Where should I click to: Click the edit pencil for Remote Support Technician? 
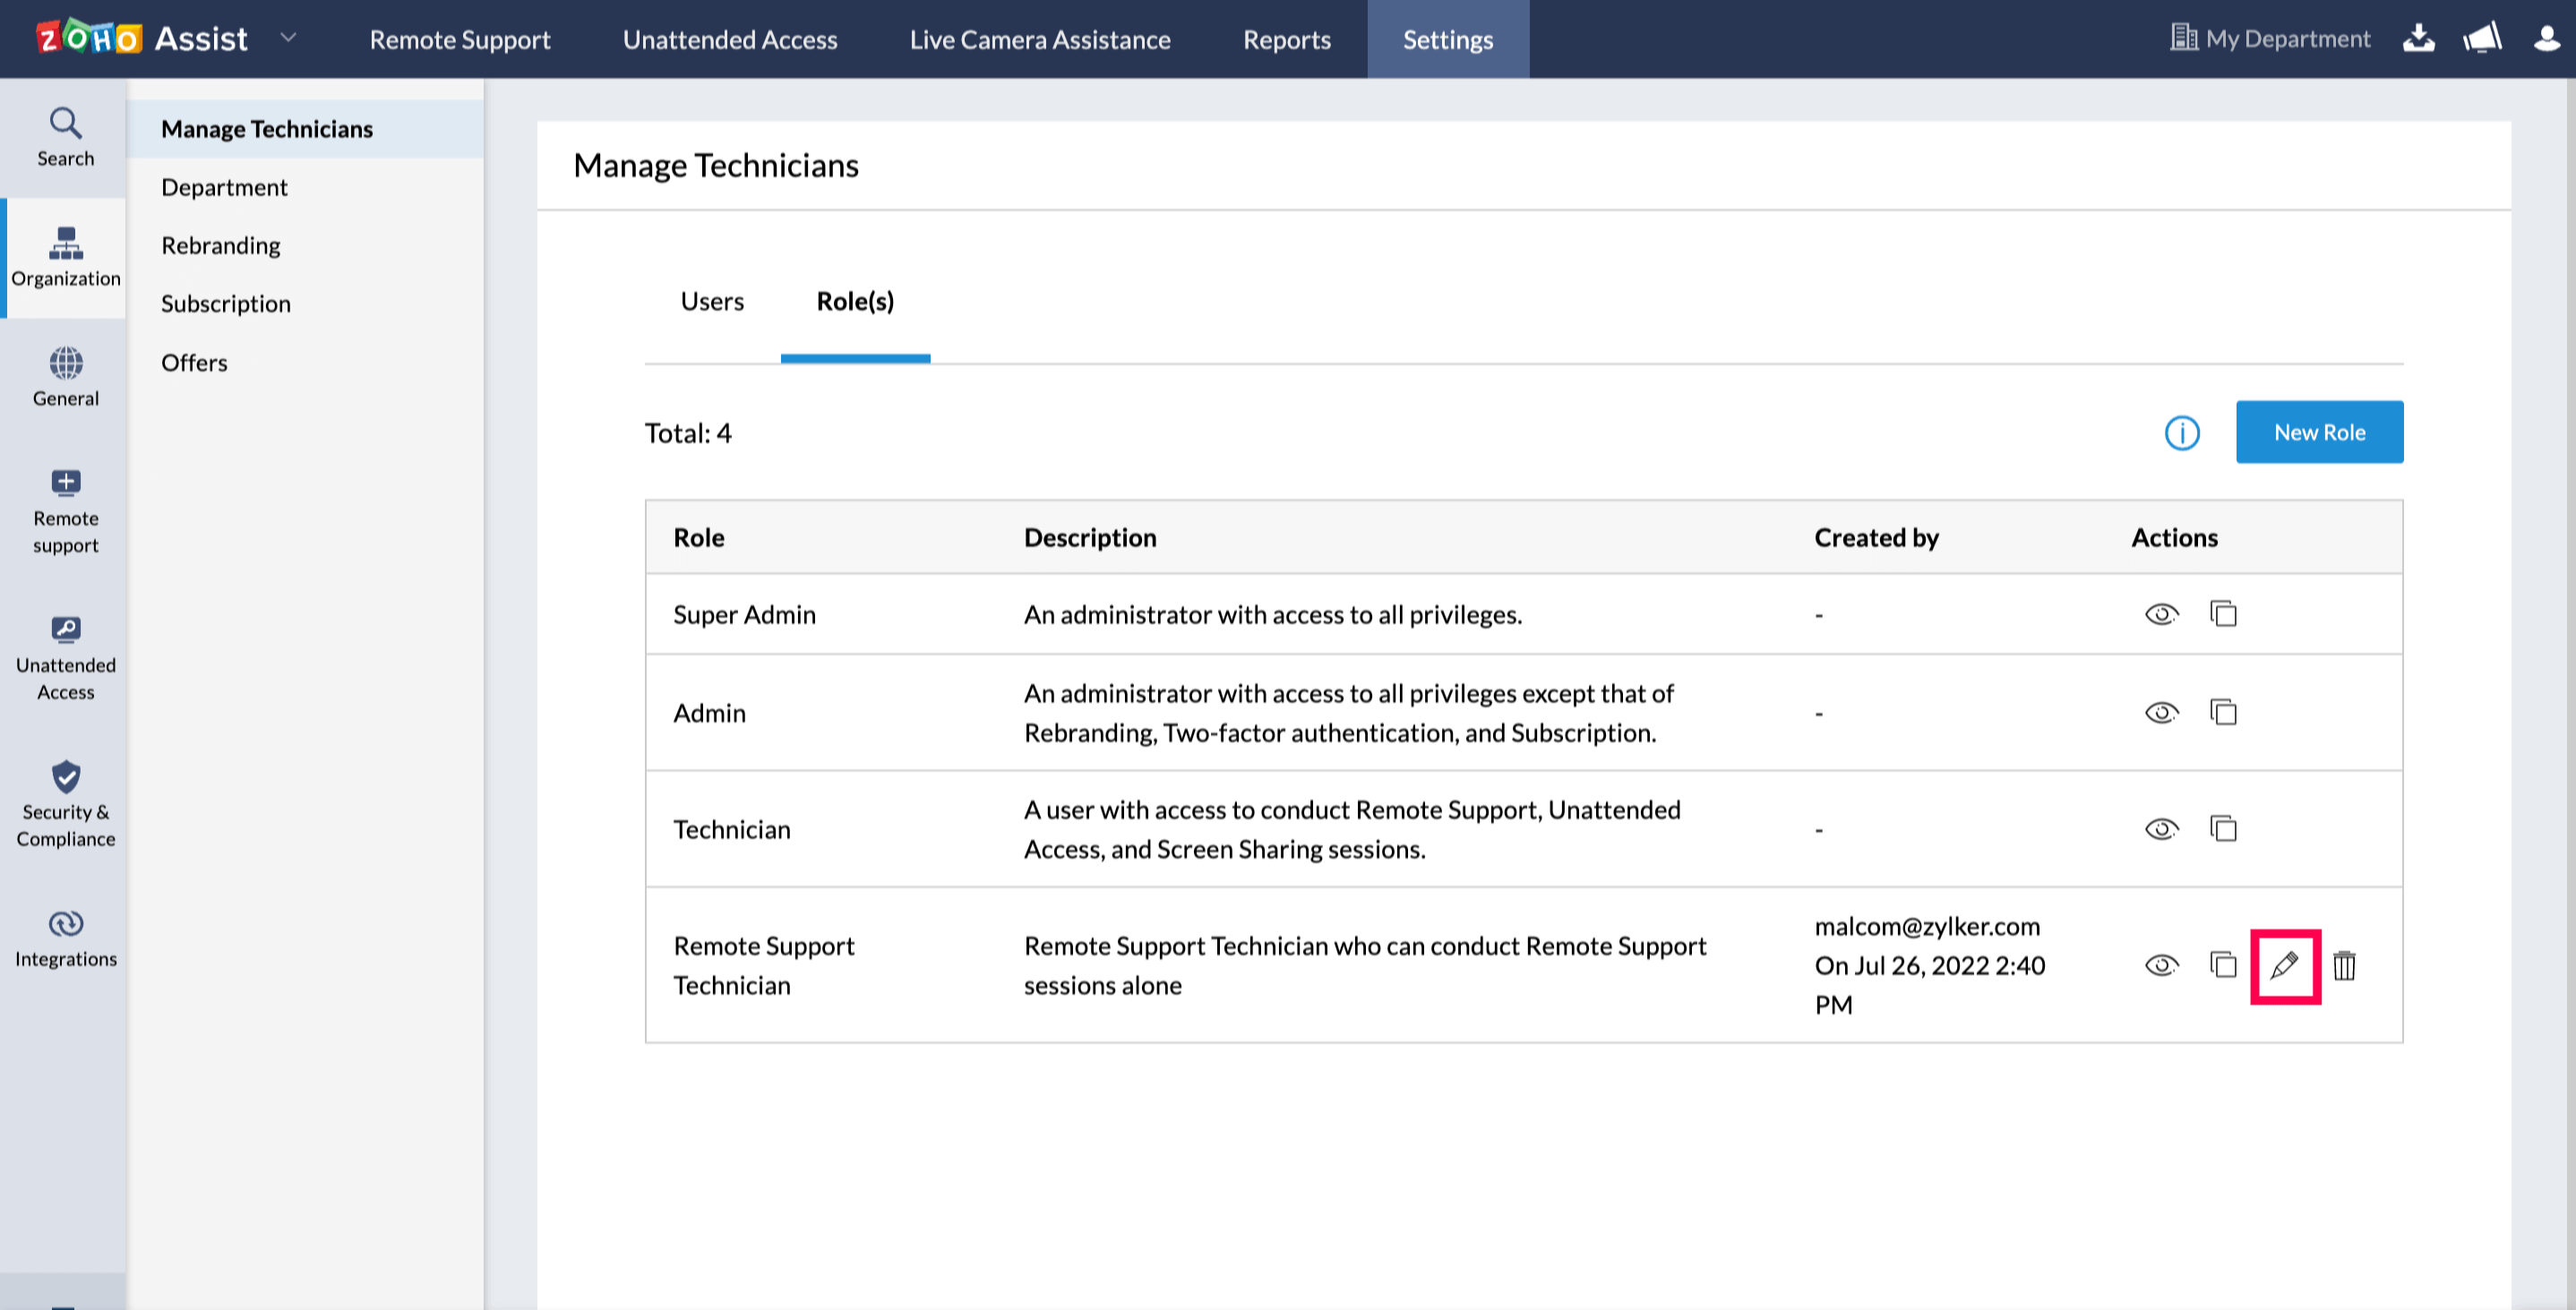[2284, 965]
